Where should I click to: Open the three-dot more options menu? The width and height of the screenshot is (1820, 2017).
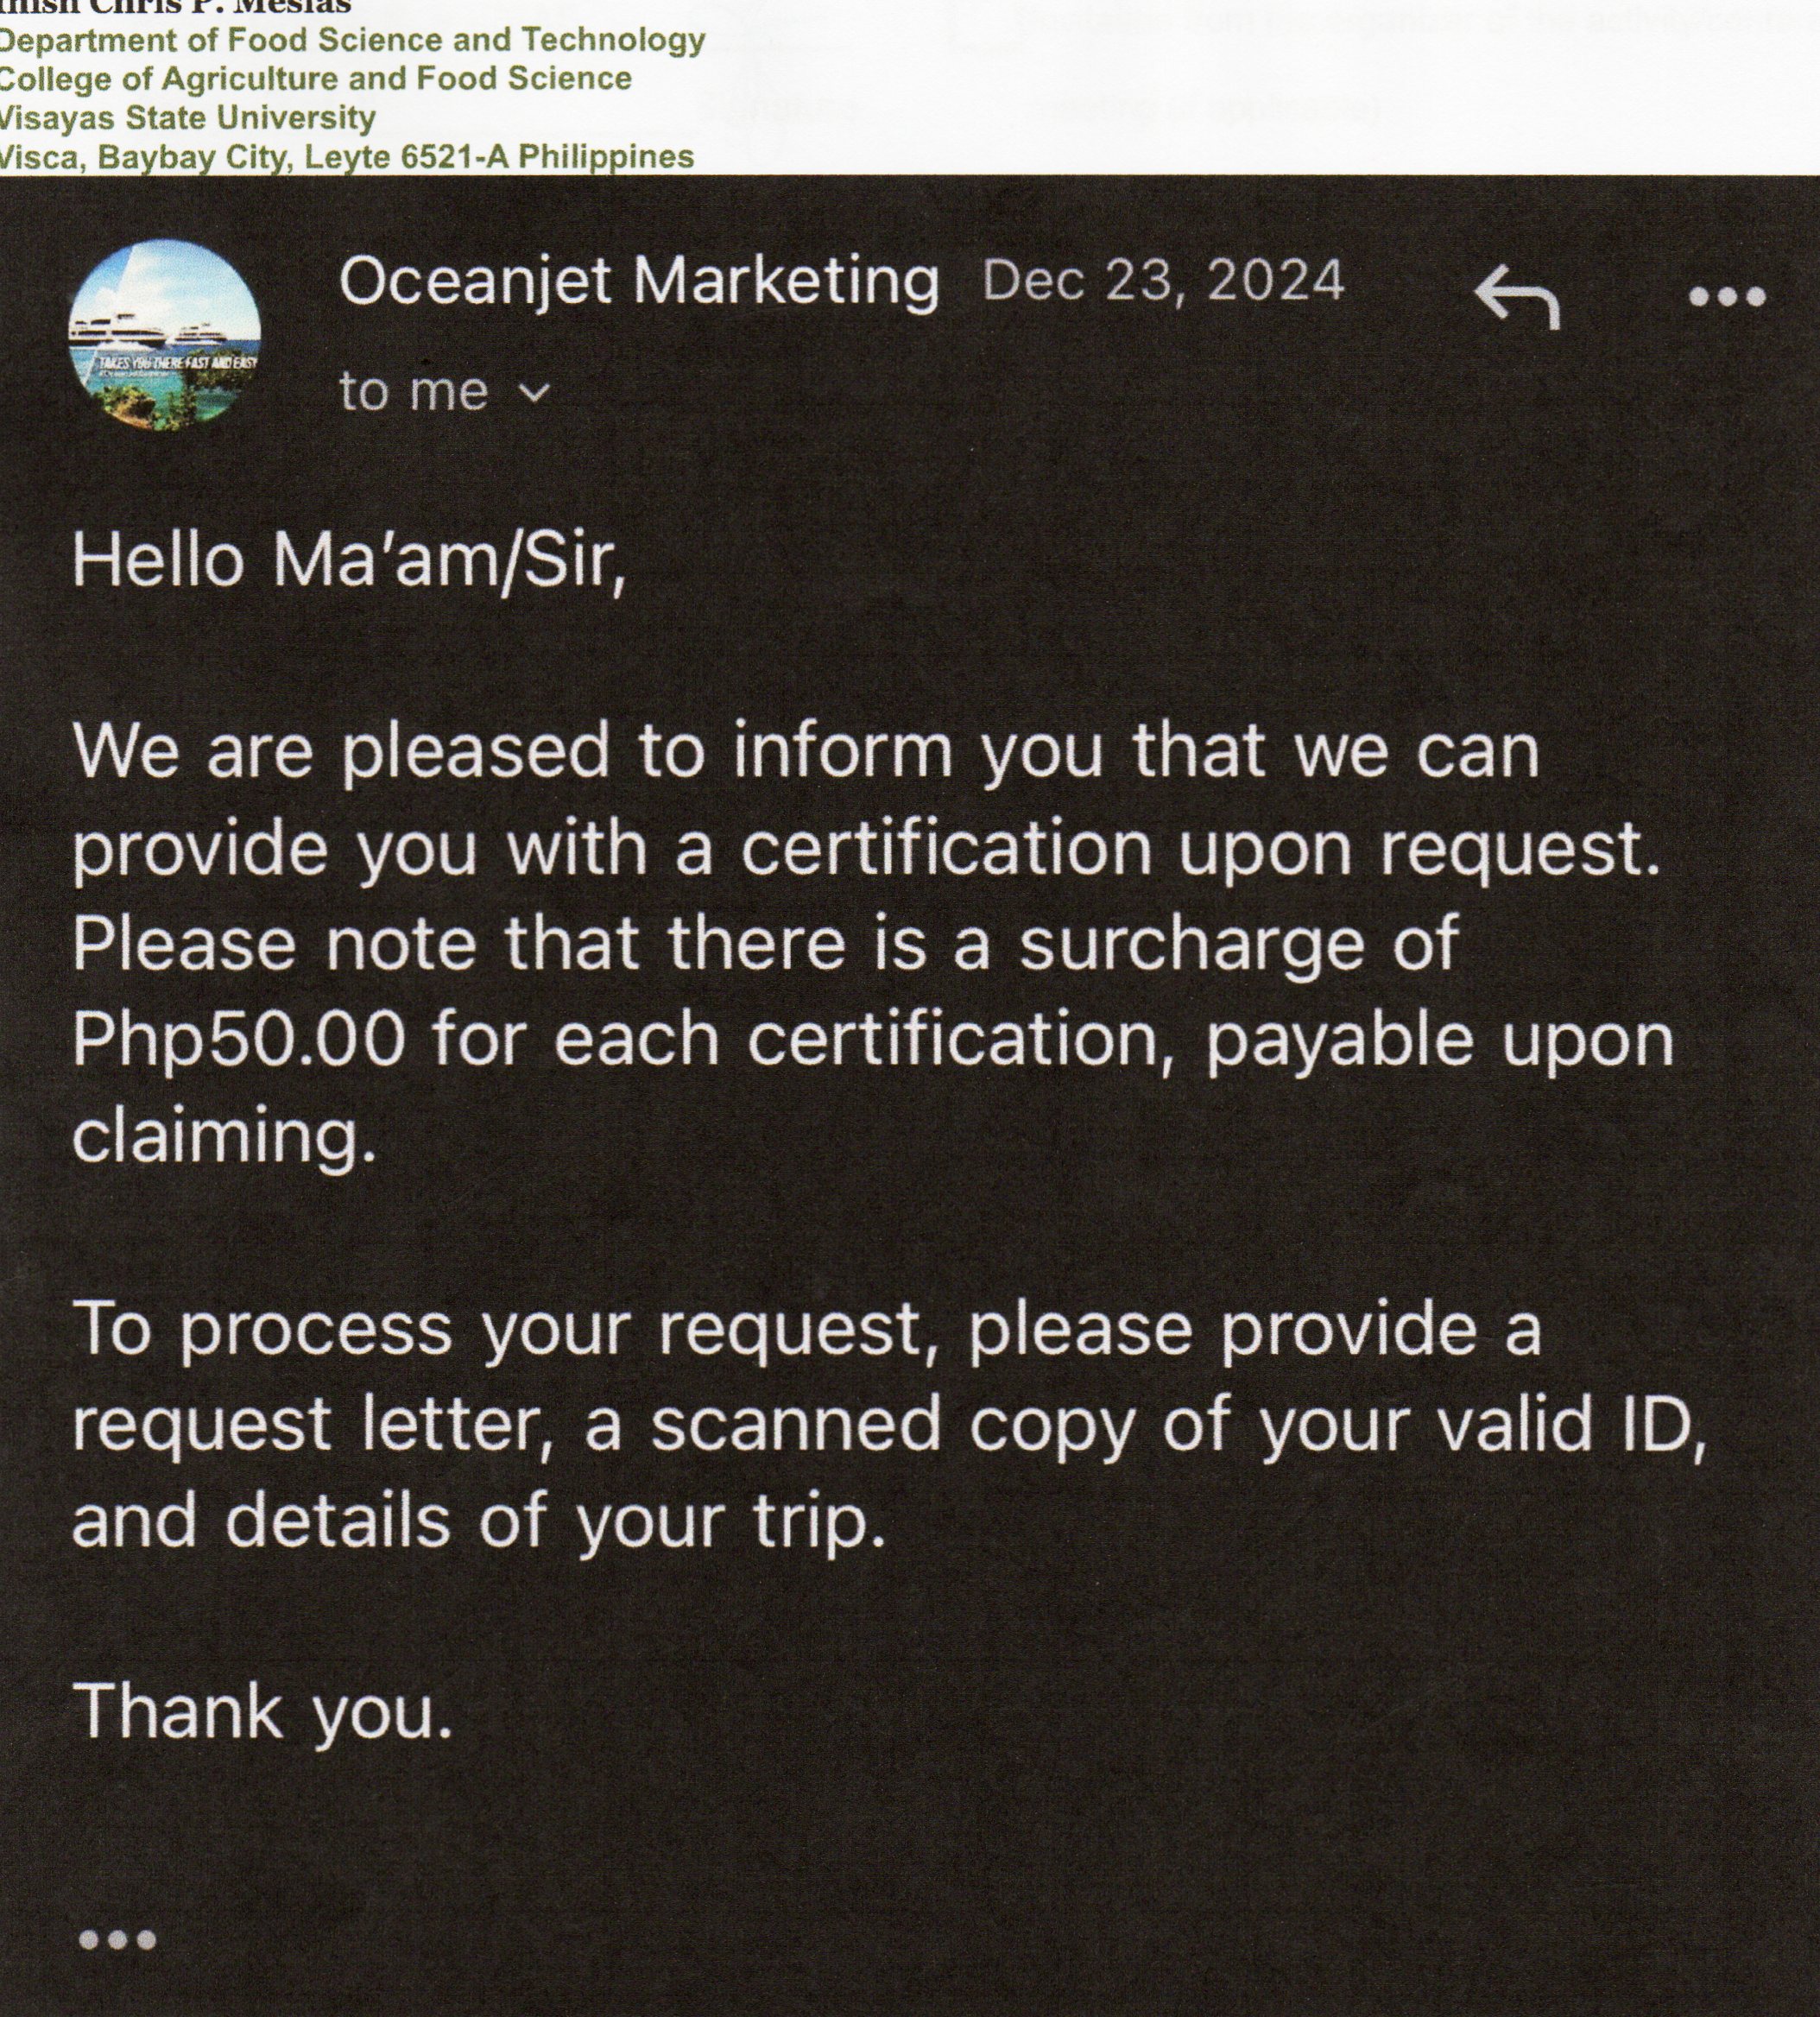click(1727, 297)
